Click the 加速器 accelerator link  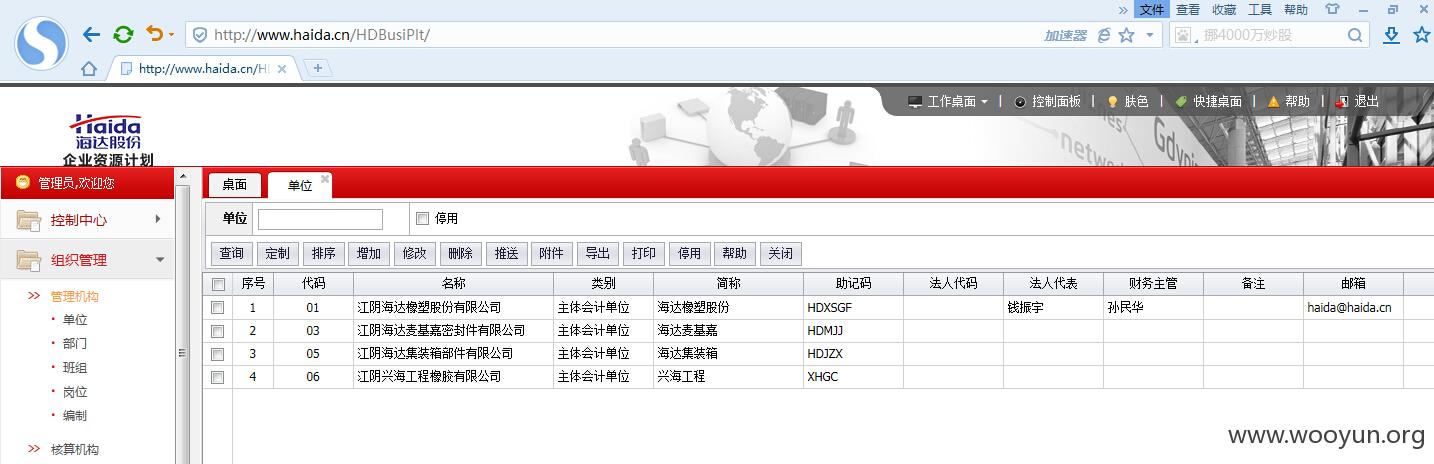tap(1065, 35)
